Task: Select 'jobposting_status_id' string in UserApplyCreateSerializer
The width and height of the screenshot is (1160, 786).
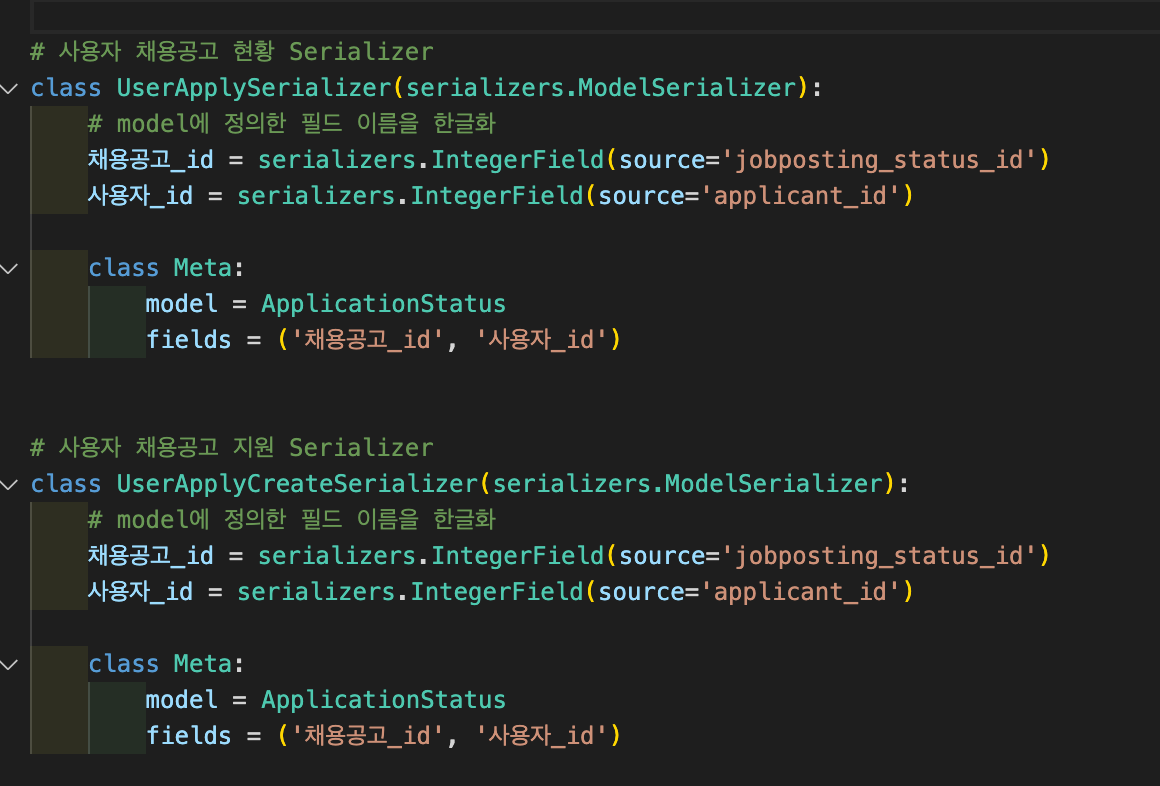Action: tap(879, 556)
